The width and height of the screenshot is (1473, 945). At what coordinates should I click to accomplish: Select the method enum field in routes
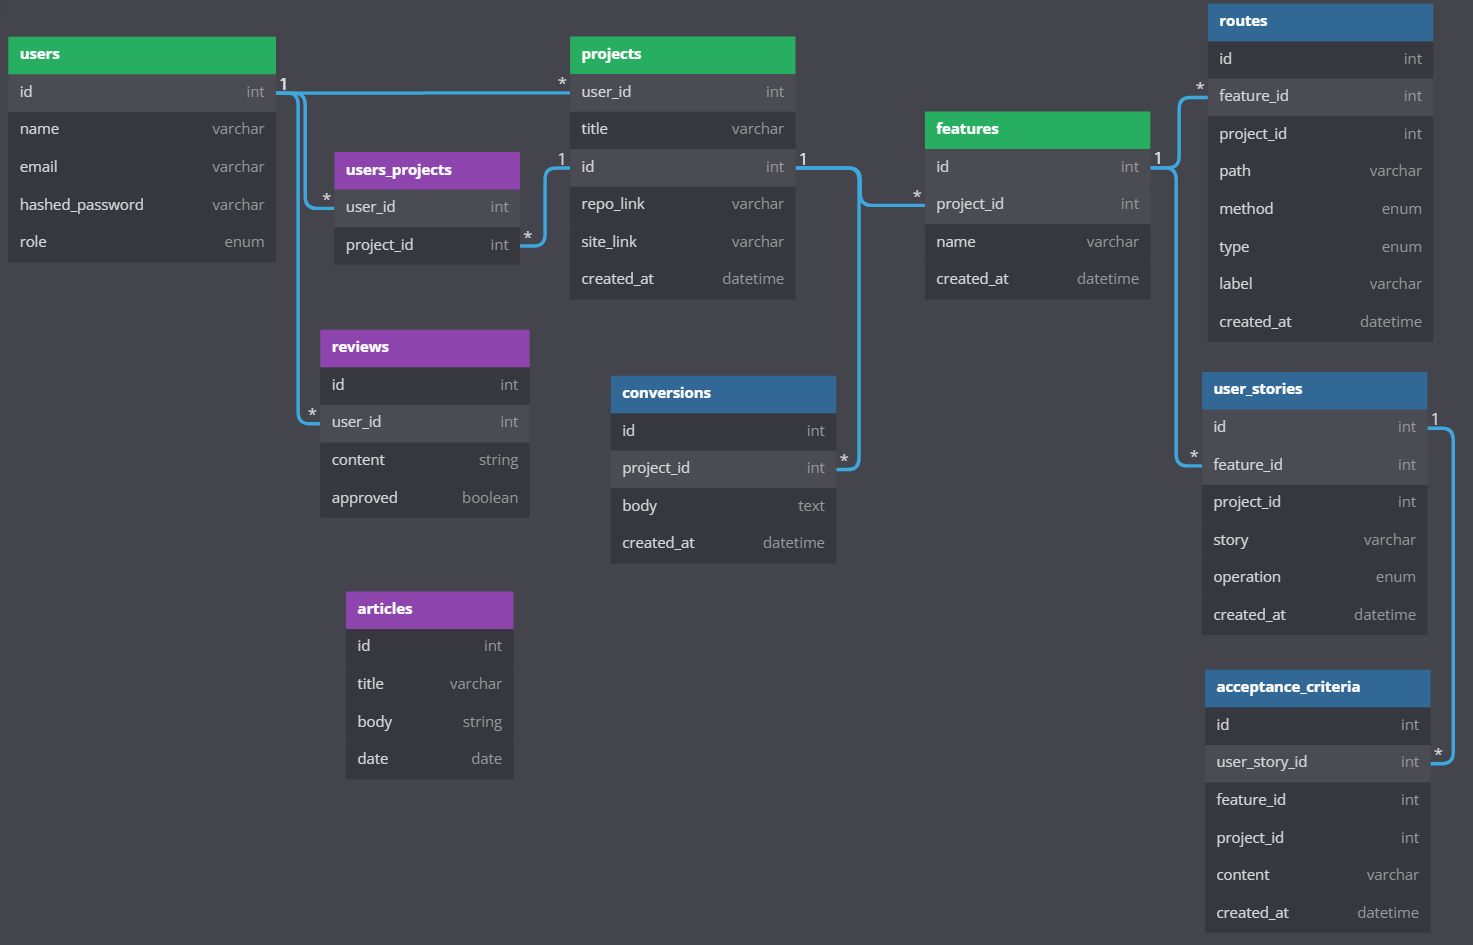click(1318, 208)
